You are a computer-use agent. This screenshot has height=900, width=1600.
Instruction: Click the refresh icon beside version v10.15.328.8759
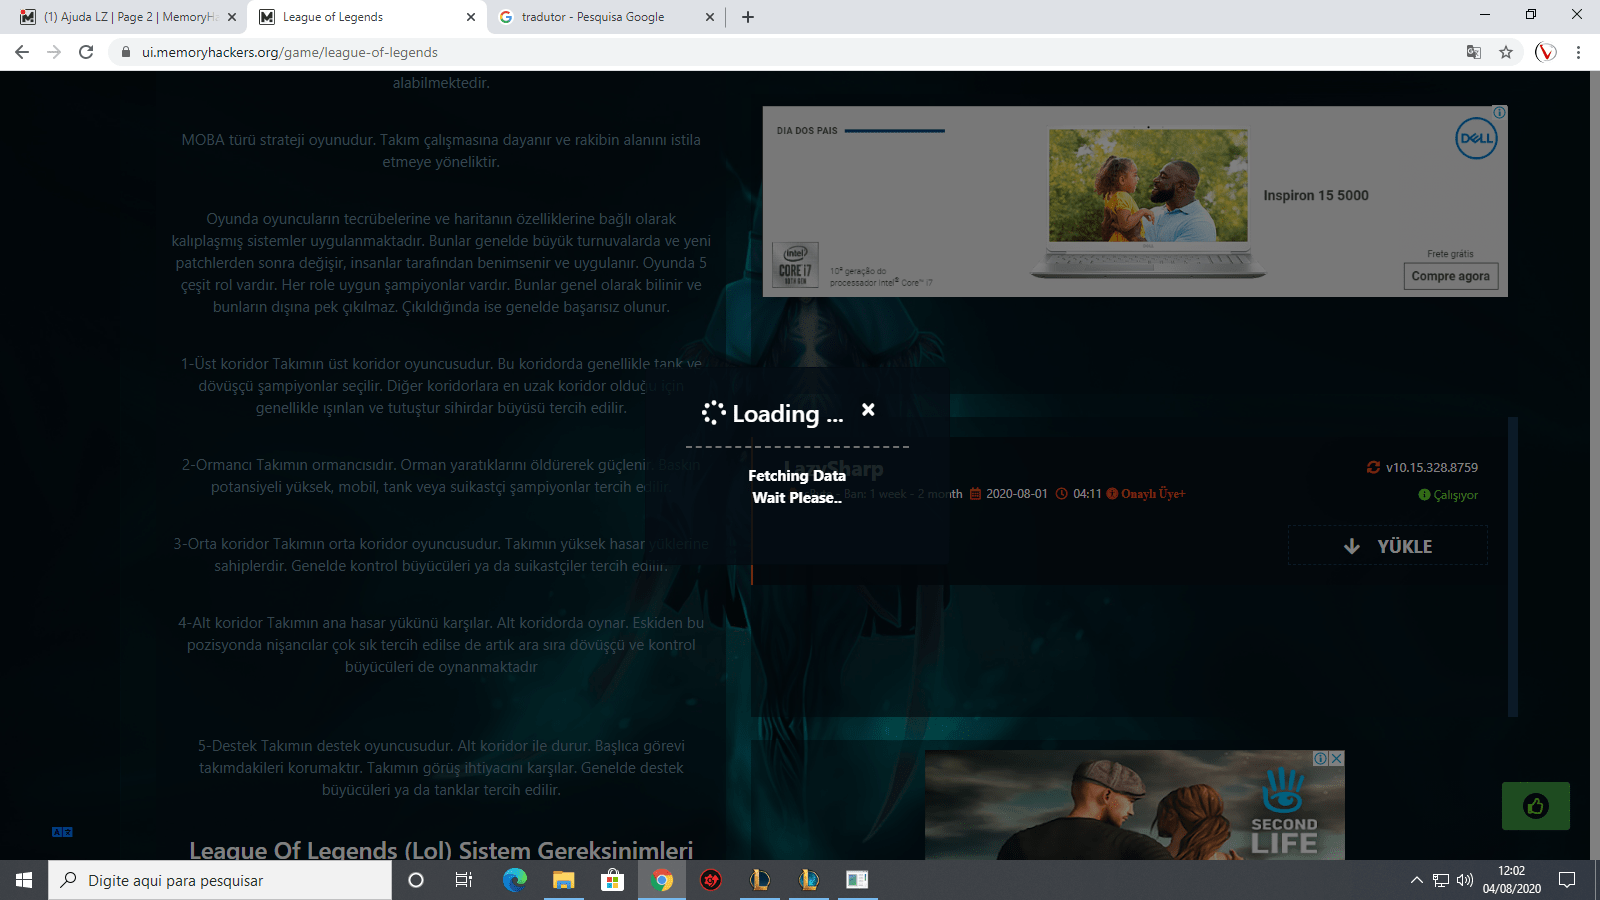[x=1373, y=467]
